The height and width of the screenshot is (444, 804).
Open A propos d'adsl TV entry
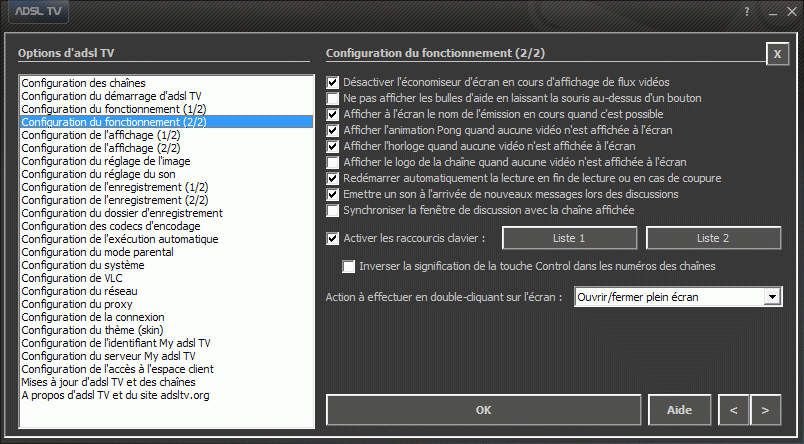tap(167, 395)
